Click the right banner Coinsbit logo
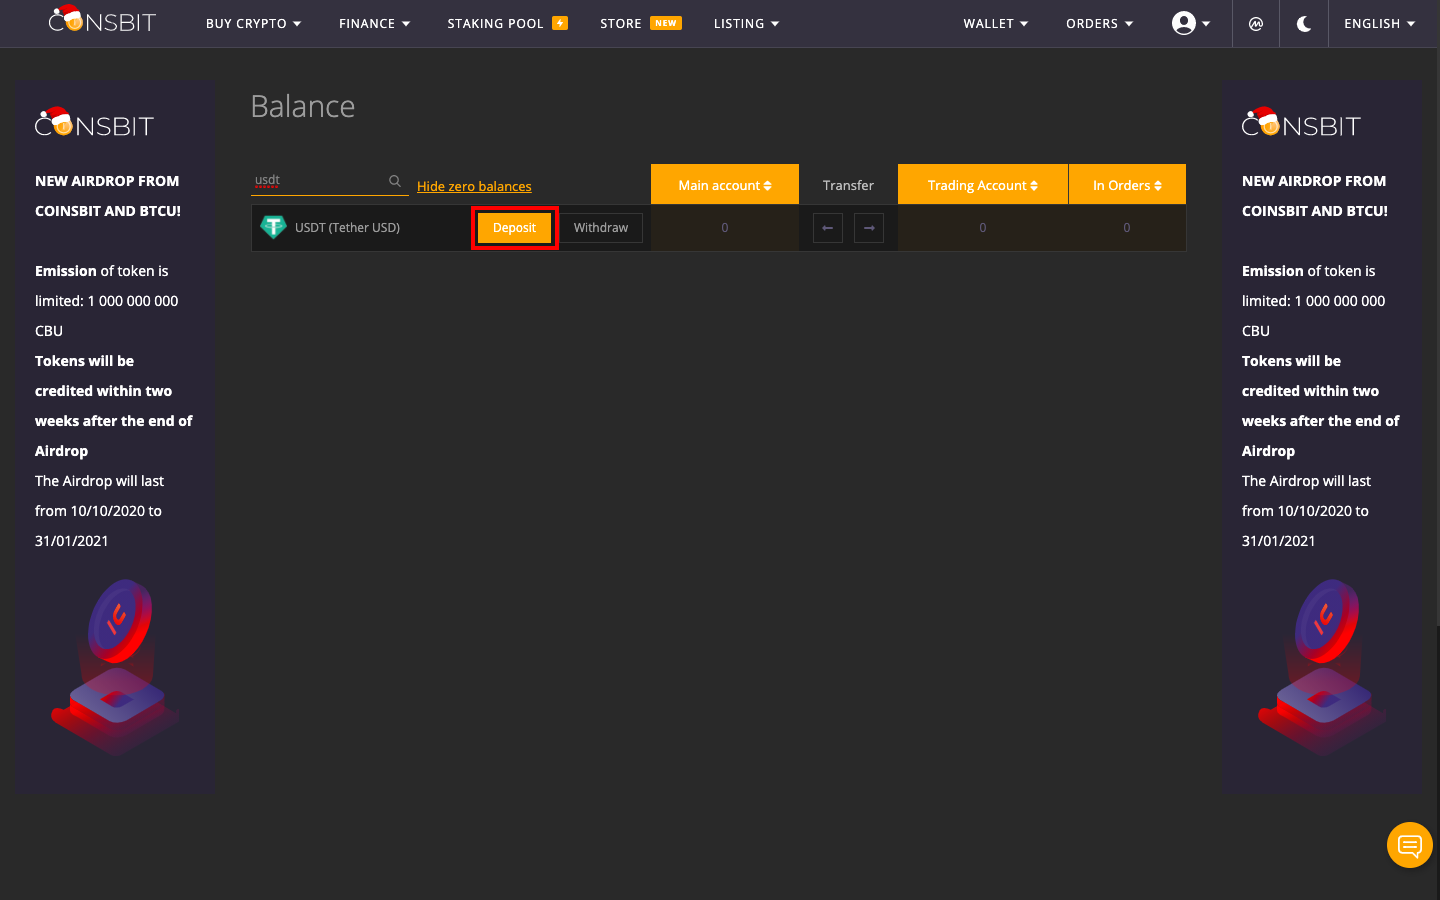Viewport: 1440px width, 900px height. pyautogui.click(x=1302, y=122)
